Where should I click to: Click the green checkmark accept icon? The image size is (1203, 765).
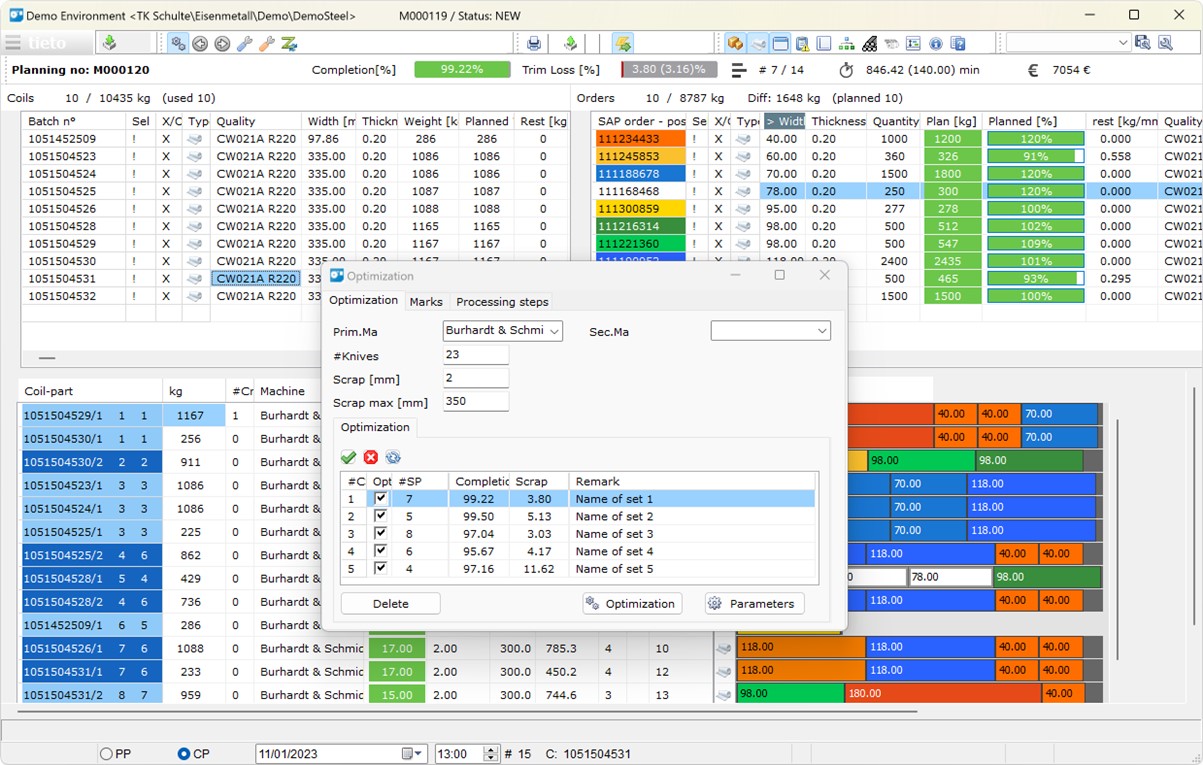(348, 457)
